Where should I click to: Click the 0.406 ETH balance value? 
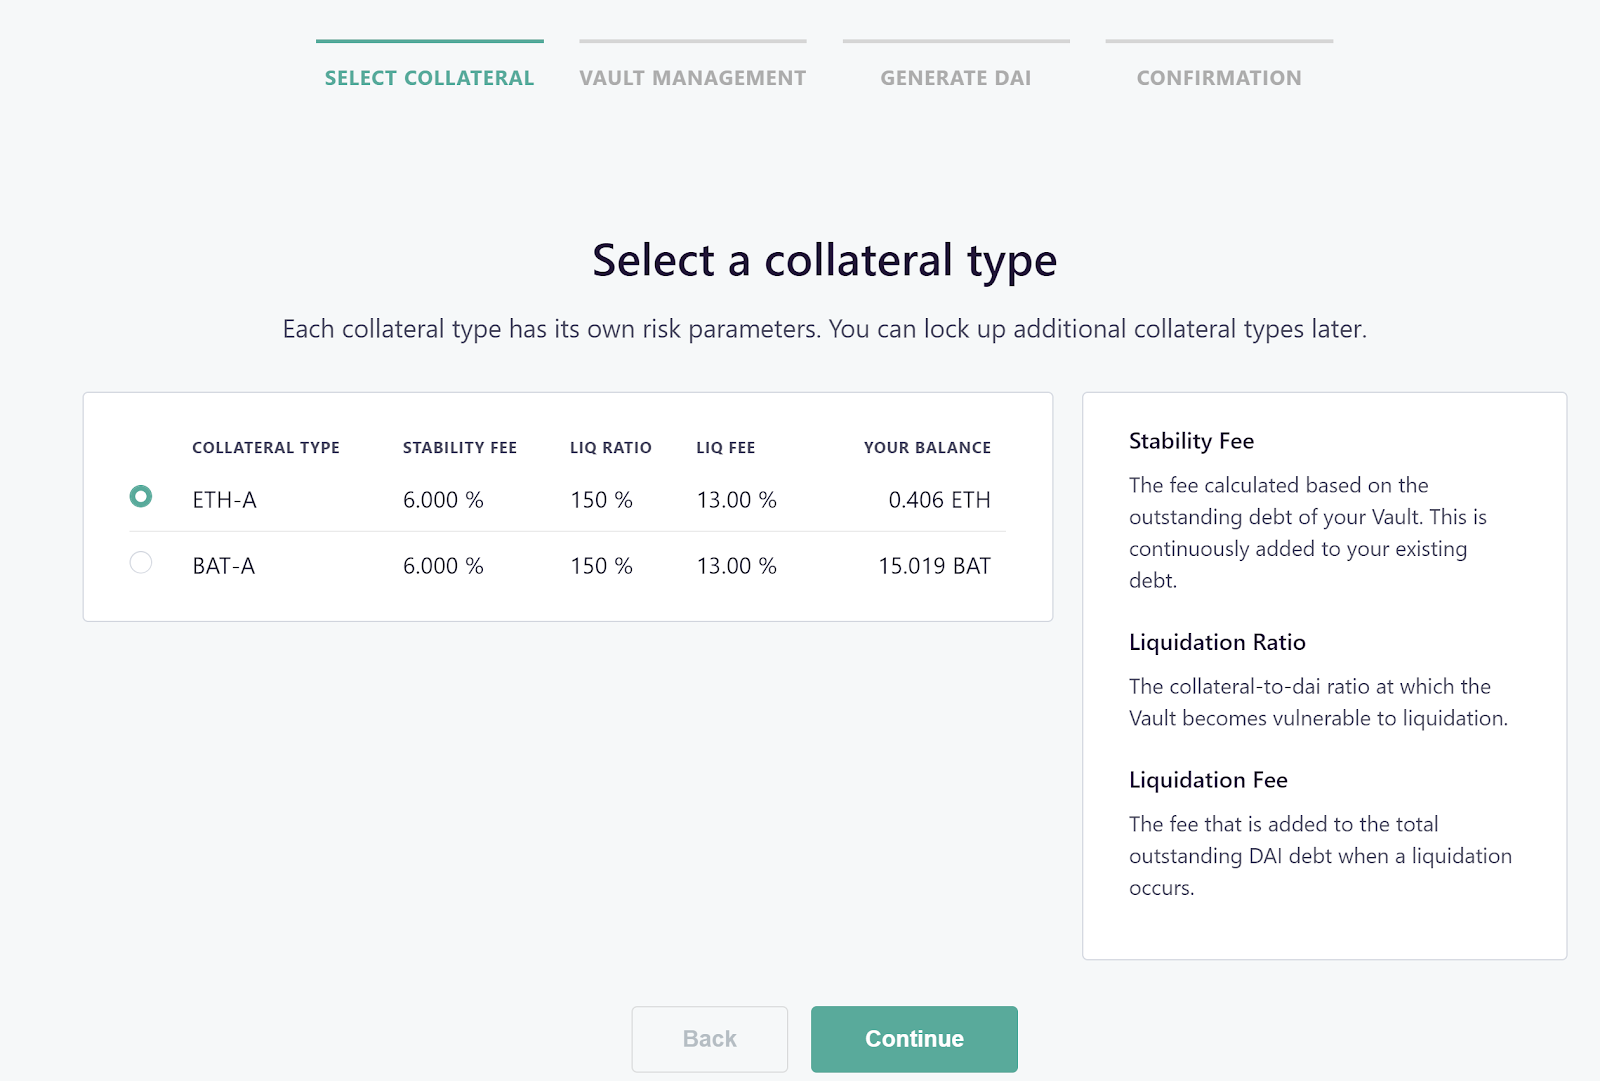point(939,500)
